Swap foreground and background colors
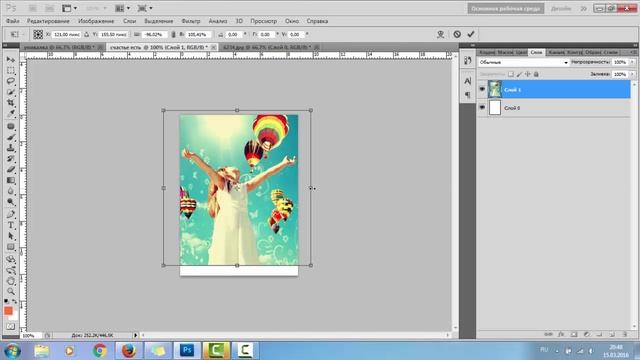640x360 pixels. pyautogui.click(x=14, y=301)
